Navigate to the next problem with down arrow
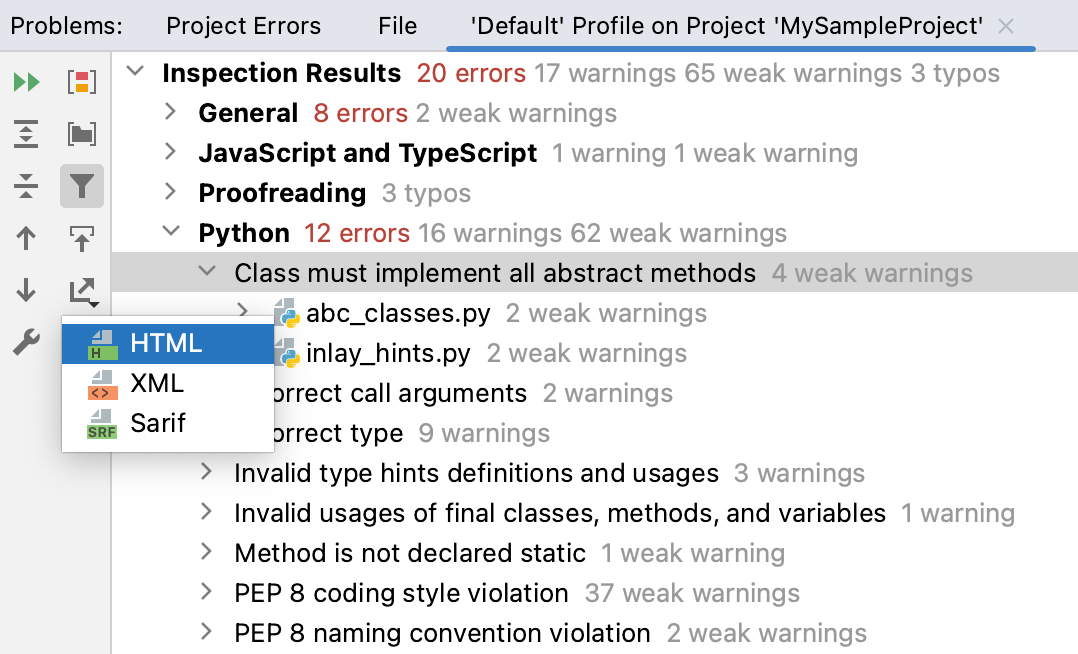 click(x=27, y=290)
